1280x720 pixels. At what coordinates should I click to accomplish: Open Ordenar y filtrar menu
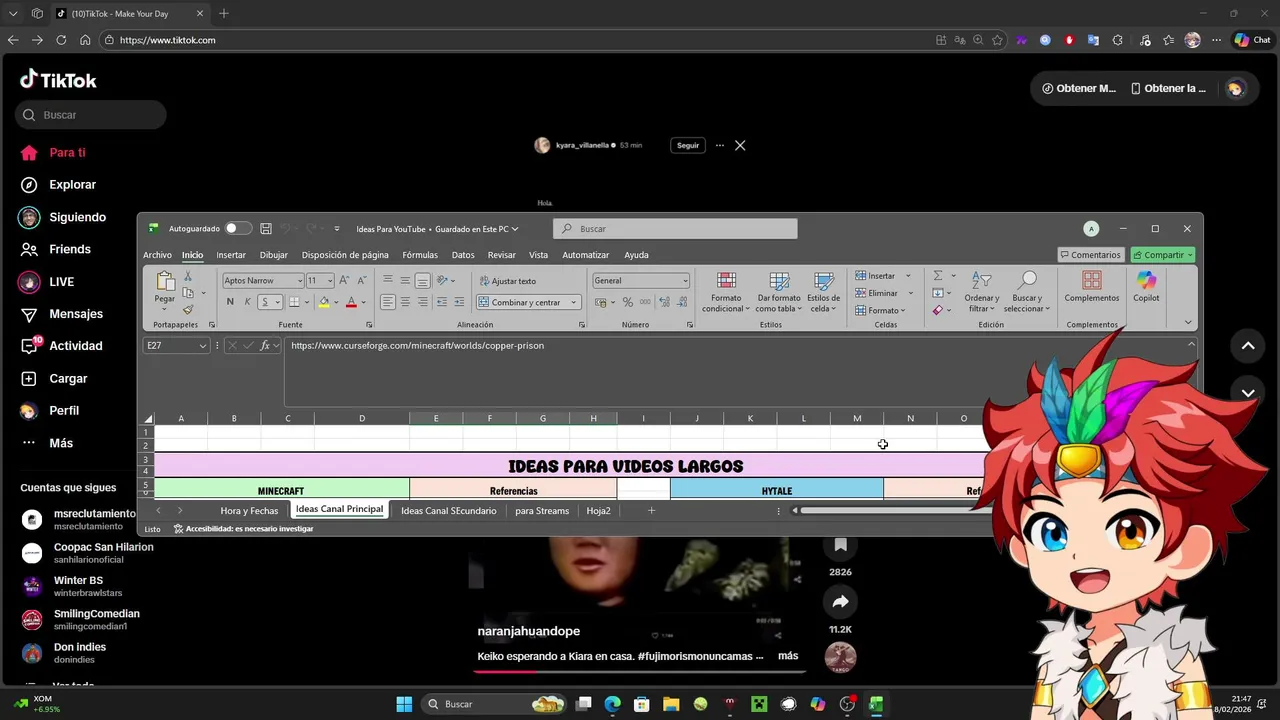[982, 292]
